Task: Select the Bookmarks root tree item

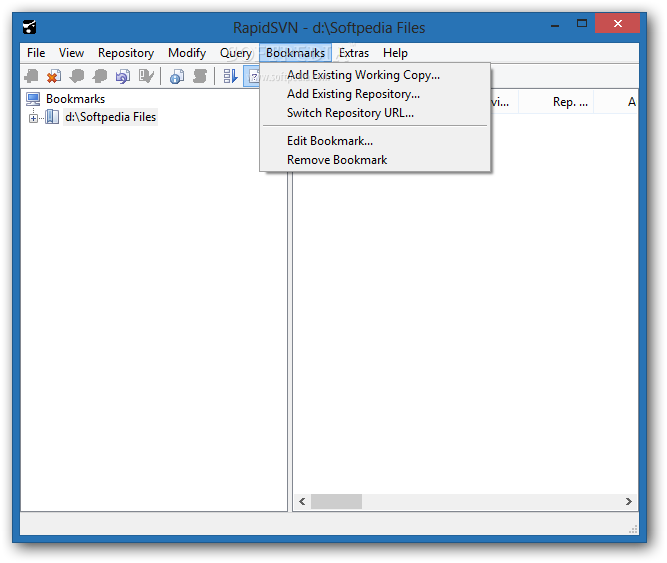Action: click(75, 99)
